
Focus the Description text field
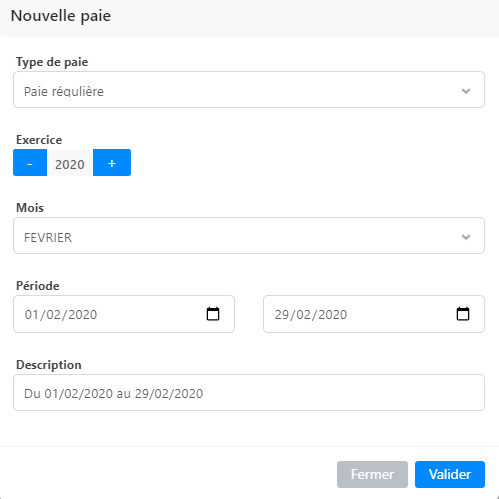[x=249, y=392]
